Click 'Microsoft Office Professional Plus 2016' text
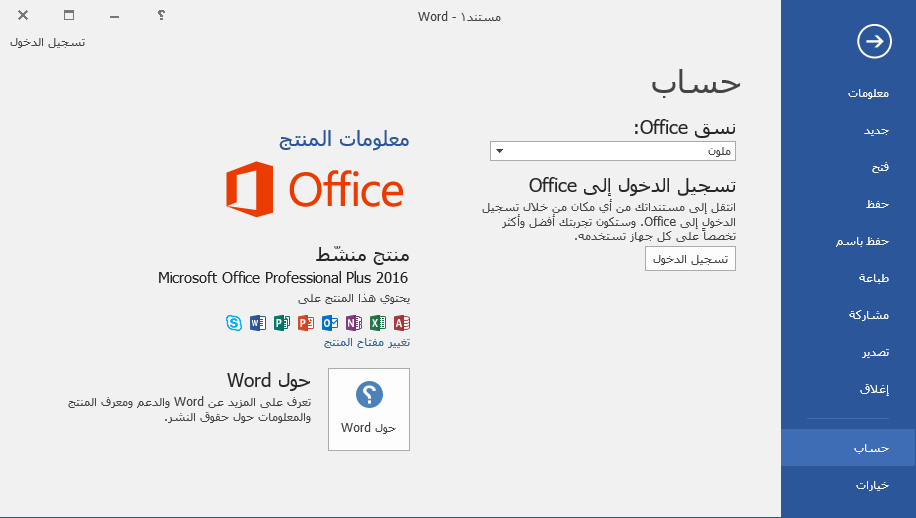The image size is (916, 518). pyautogui.click(x=283, y=277)
